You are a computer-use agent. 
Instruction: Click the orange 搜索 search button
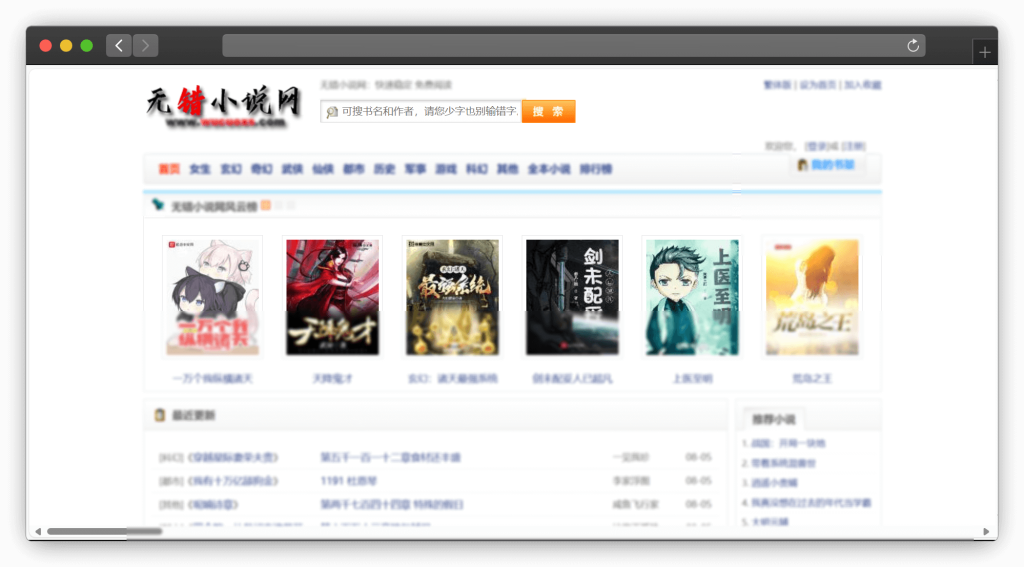click(548, 111)
